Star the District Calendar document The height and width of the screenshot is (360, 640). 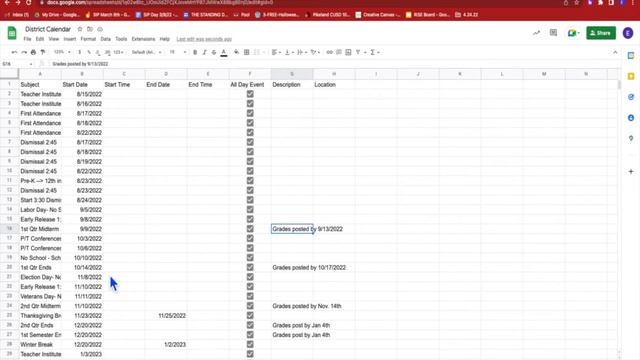(x=80, y=29)
